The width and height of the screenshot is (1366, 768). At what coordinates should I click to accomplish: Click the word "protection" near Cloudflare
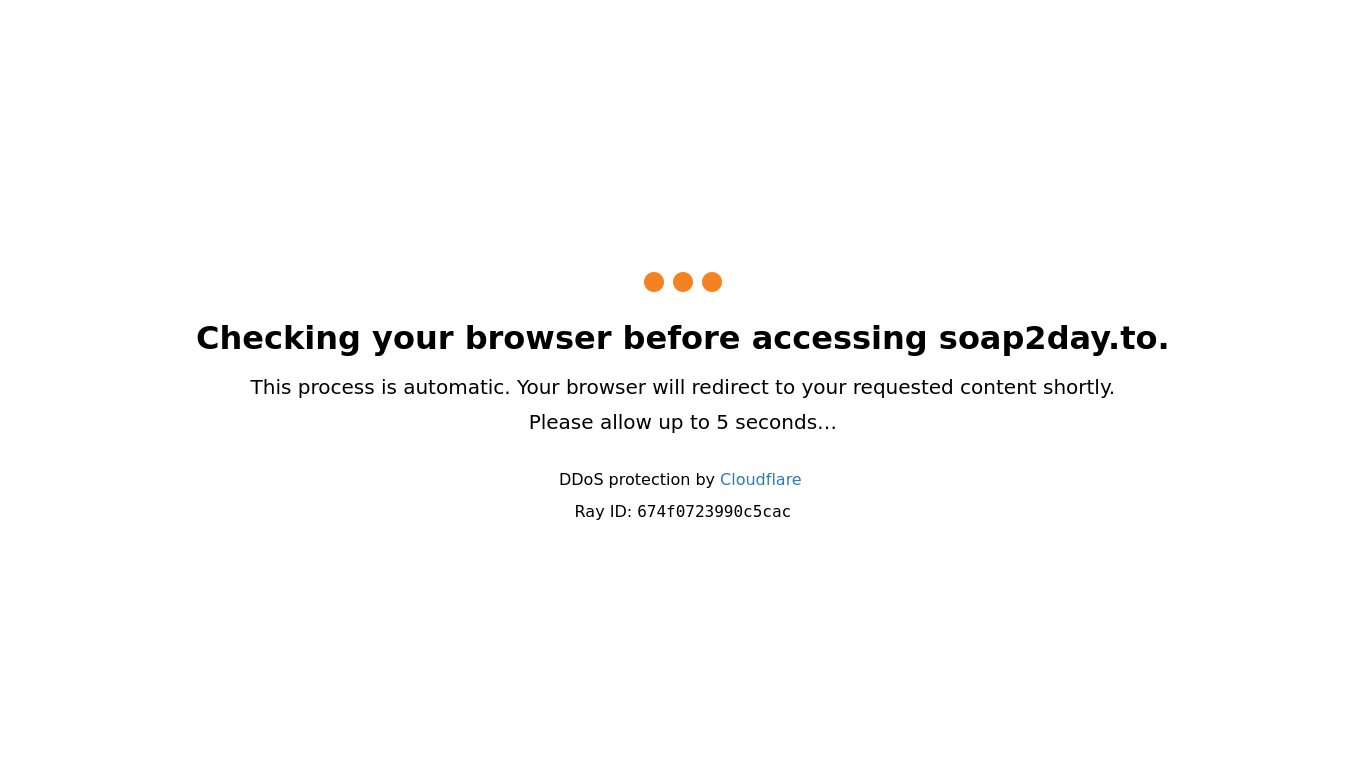click(x=650, y=480)
